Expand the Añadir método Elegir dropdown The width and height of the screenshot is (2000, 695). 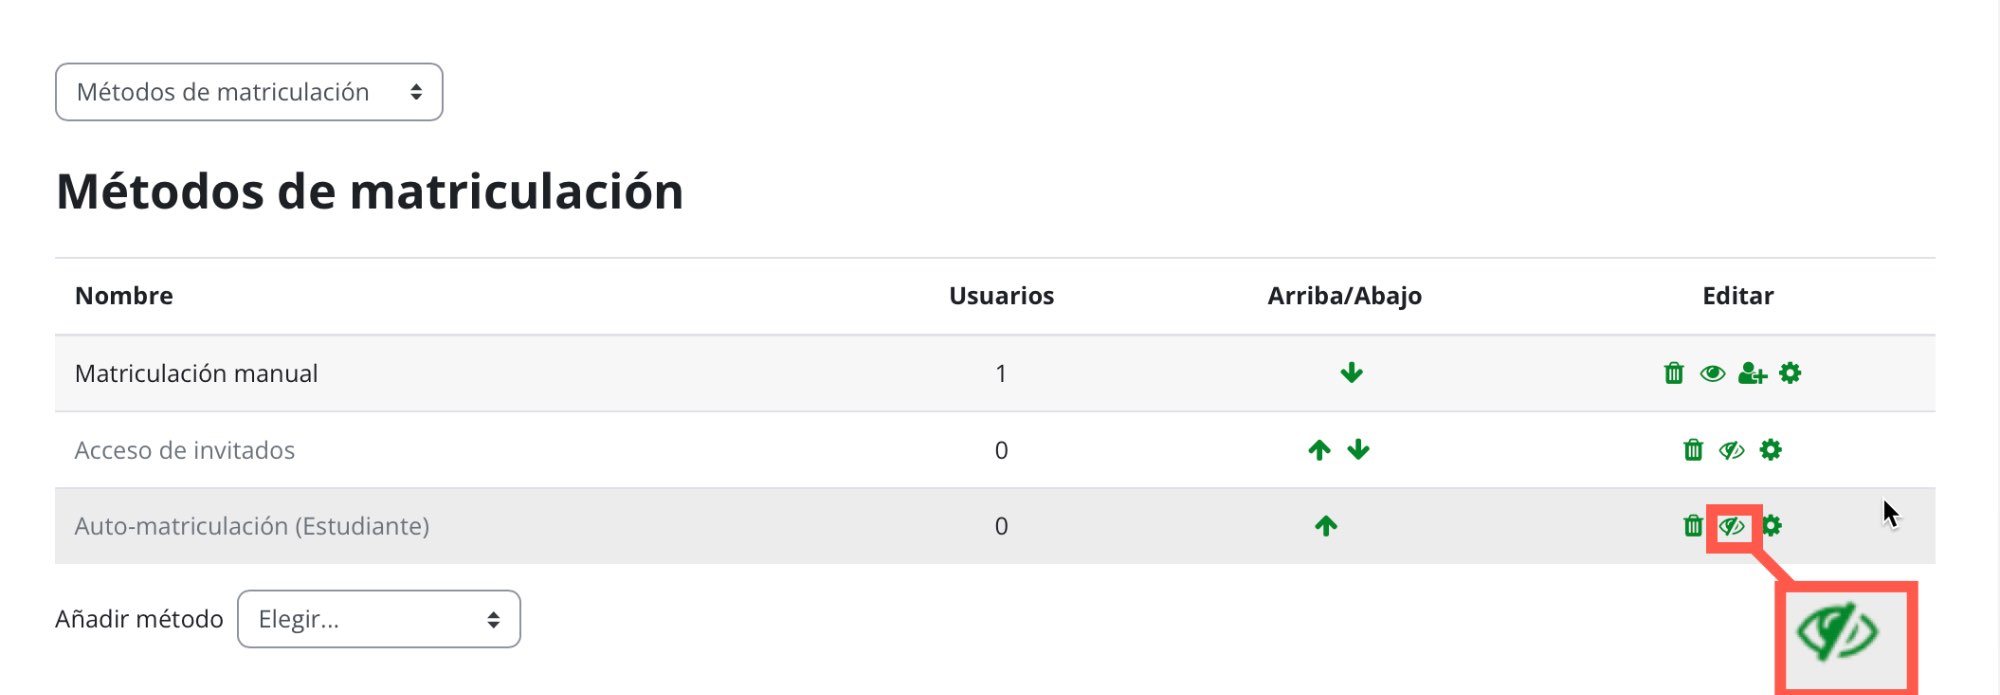tap(379, 619)
